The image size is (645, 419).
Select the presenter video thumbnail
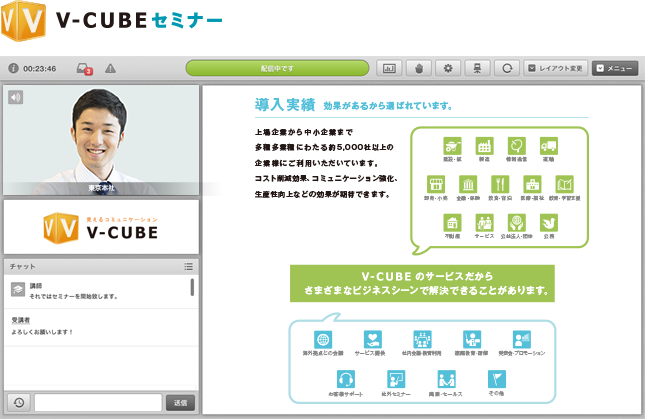pos(101,140)
